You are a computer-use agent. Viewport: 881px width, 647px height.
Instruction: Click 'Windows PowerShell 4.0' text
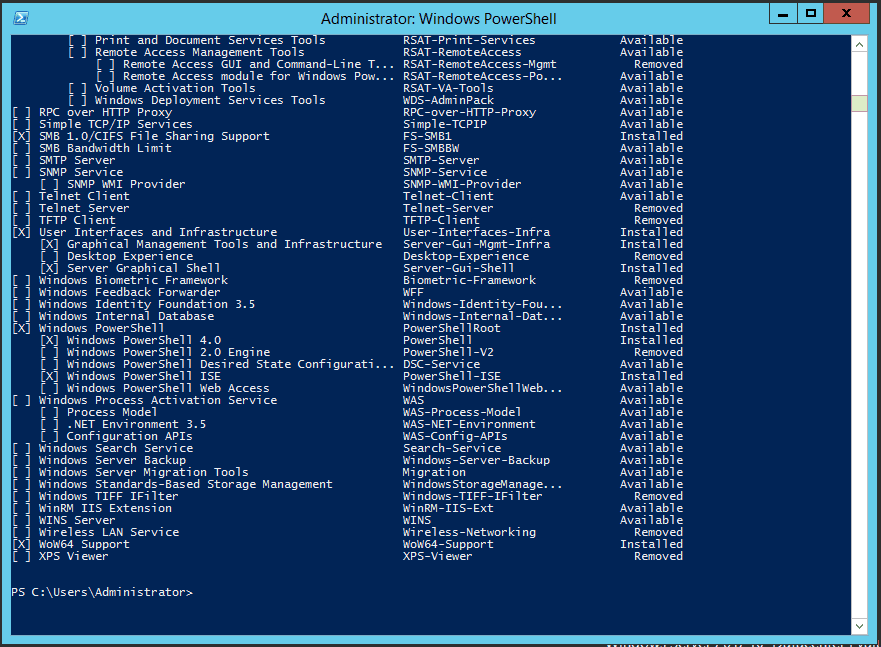tap(143, 340)
